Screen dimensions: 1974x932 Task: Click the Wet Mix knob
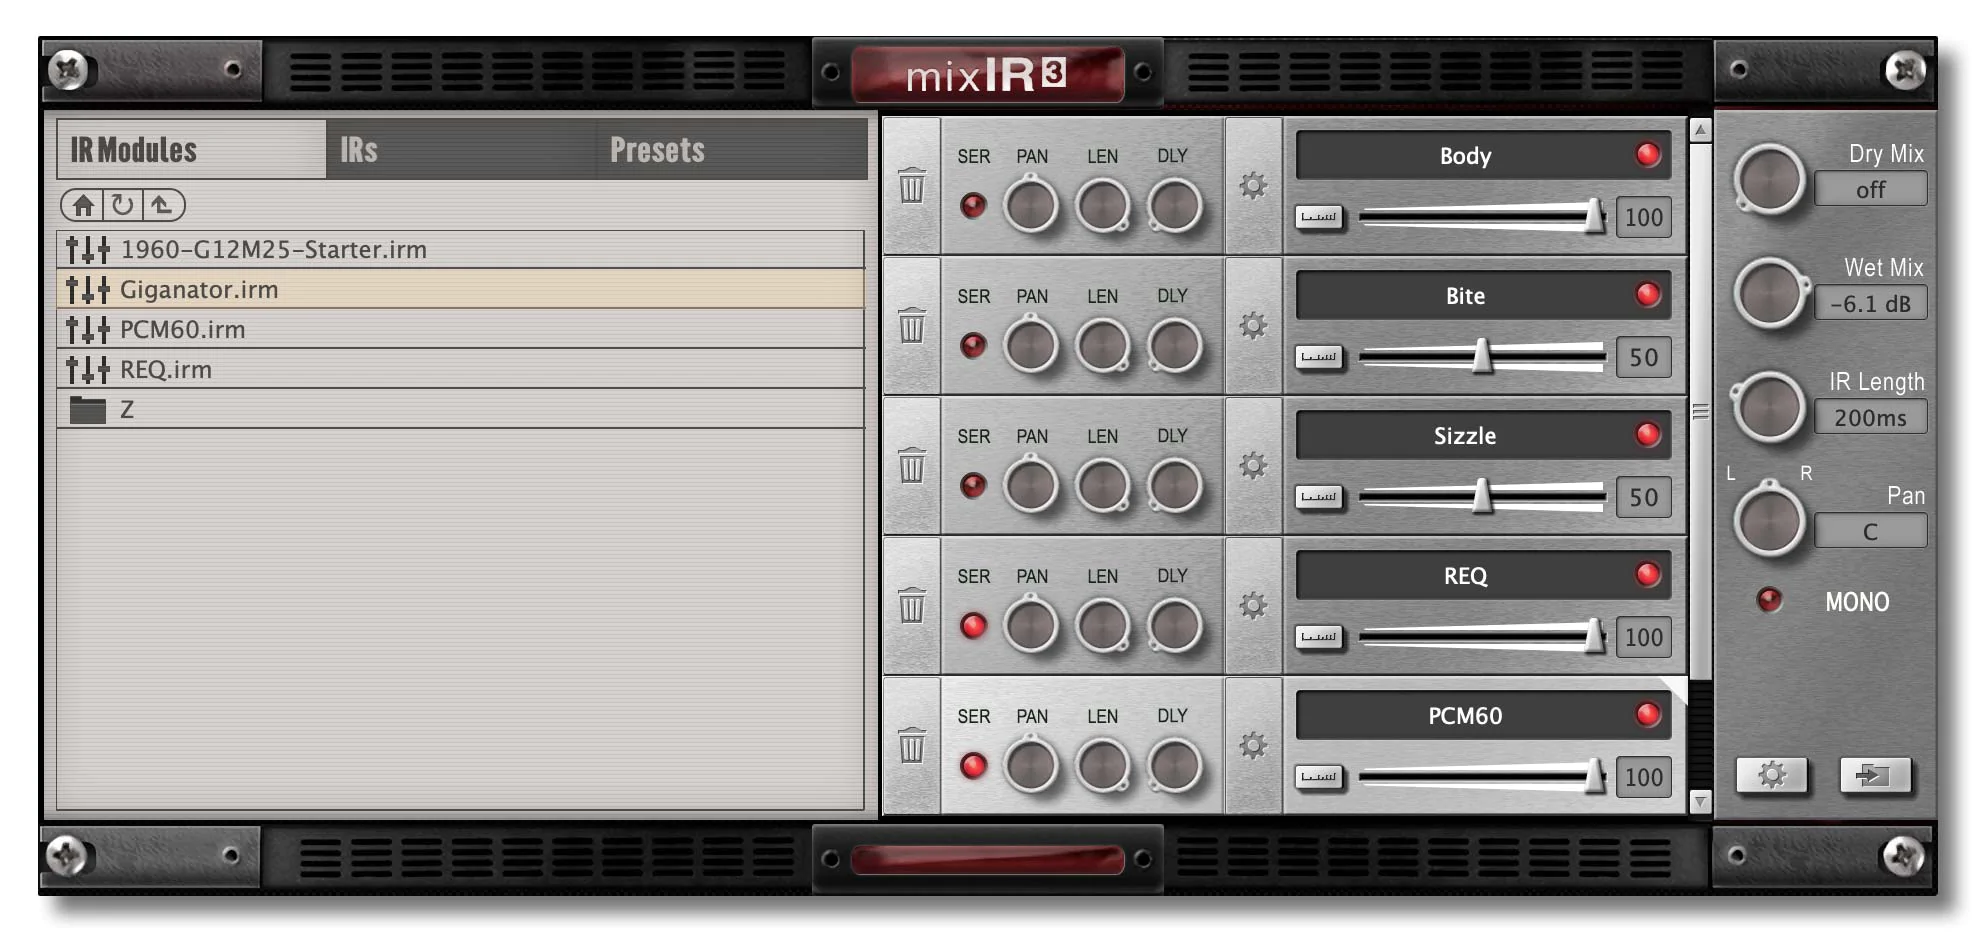coord(1769,294)
